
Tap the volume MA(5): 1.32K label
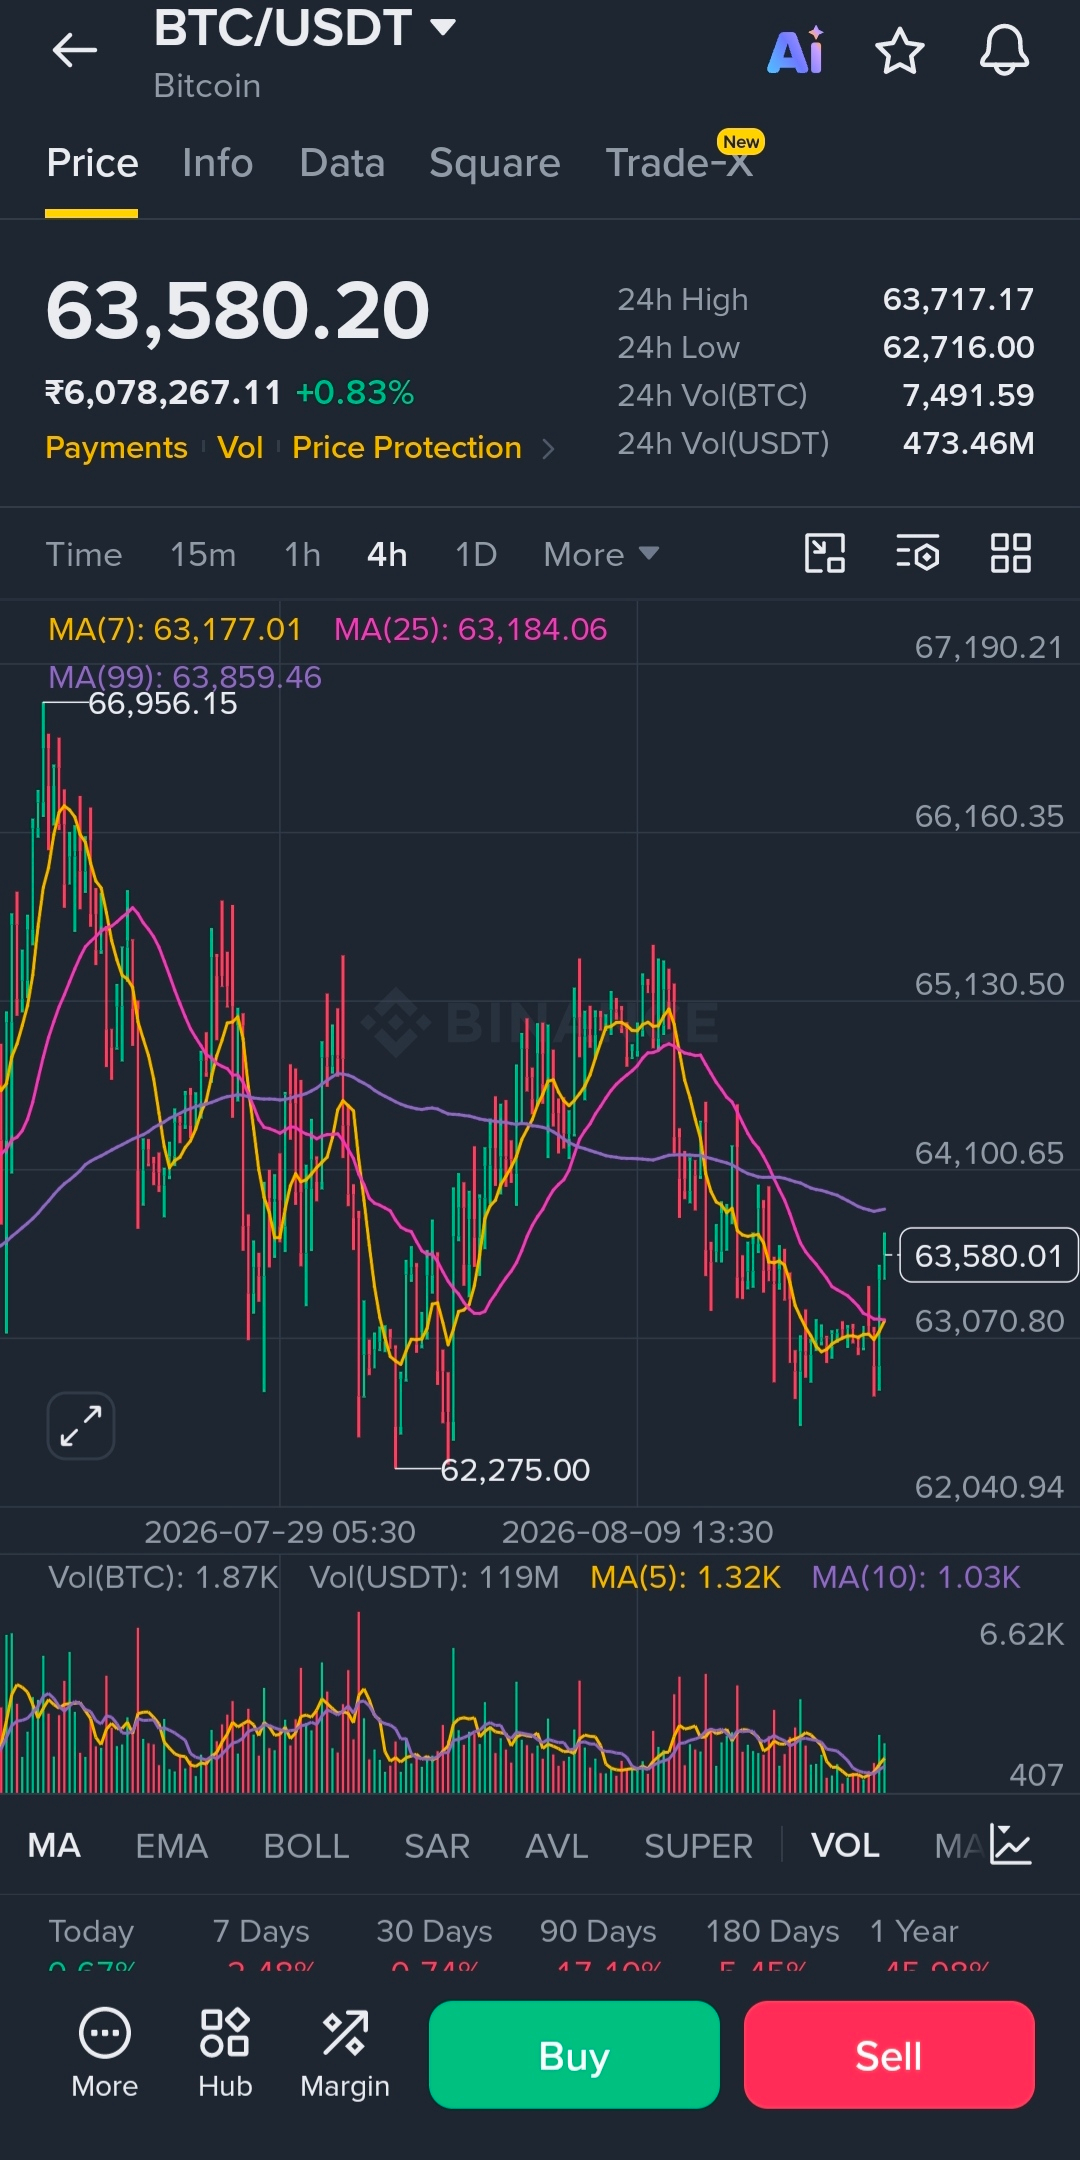685,1577
